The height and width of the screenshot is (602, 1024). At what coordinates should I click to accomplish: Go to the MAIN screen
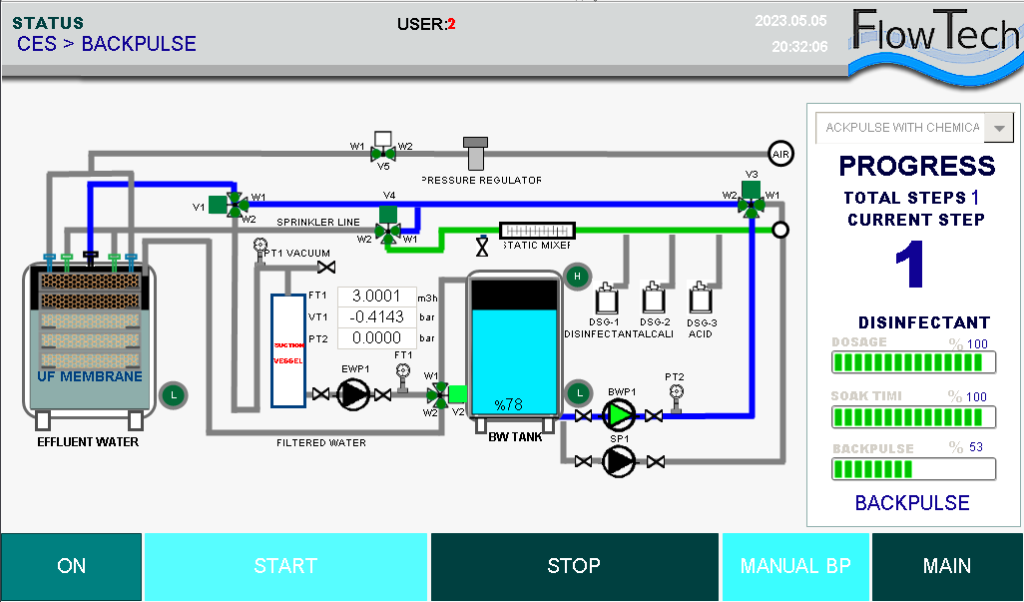[x=946, y=566]
